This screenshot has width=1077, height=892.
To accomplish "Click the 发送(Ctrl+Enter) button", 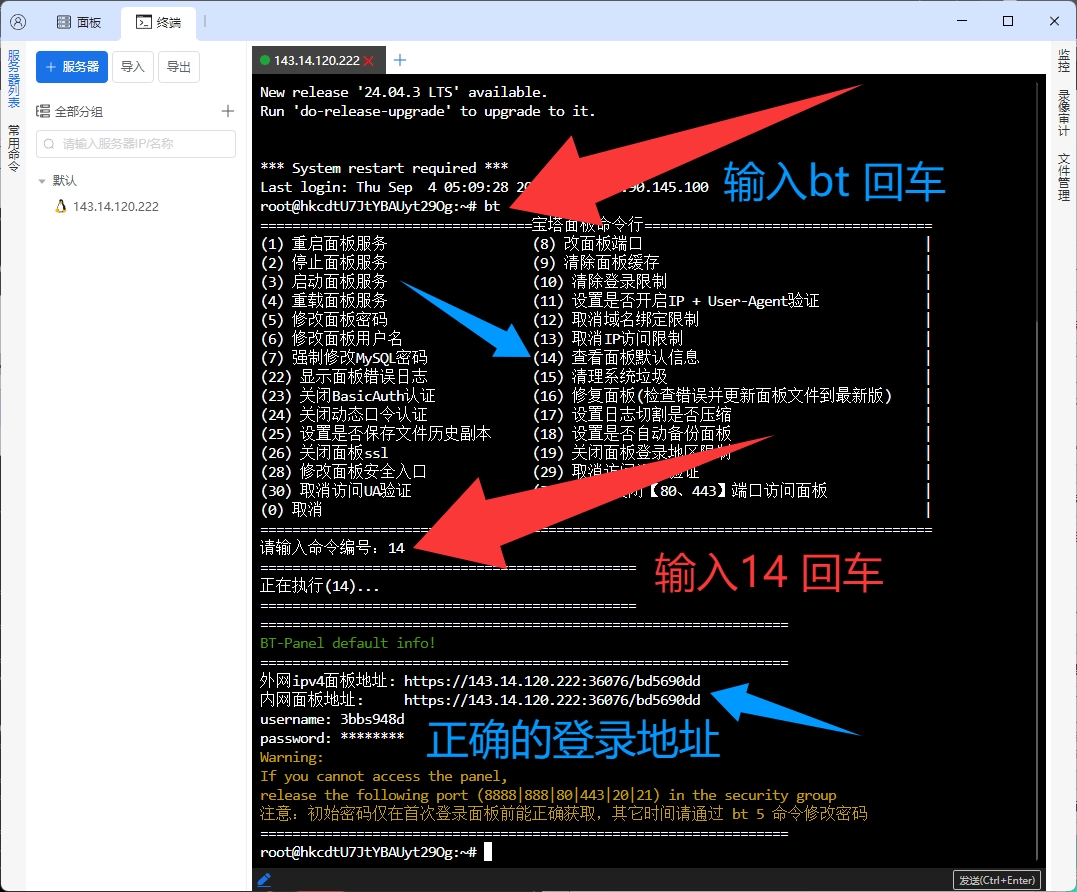I will point(997,880).
